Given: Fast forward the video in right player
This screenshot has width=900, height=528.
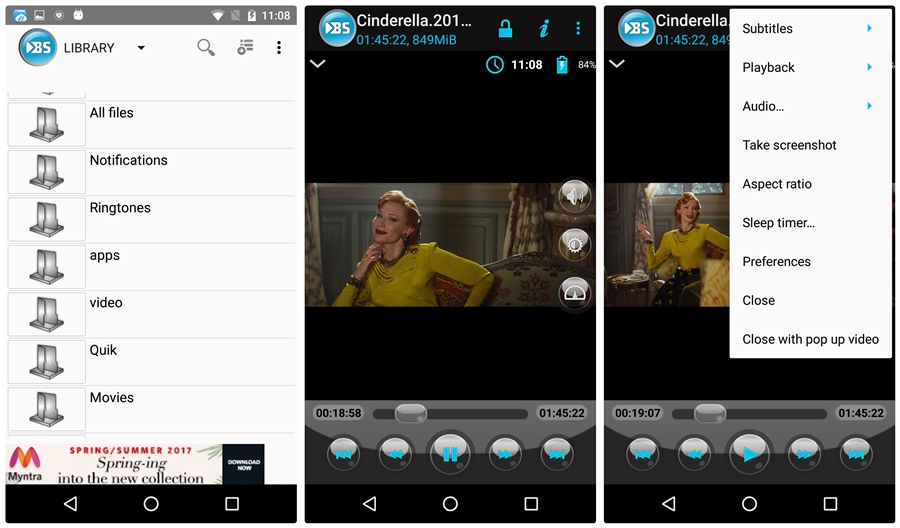Looking at the screenshot, I should [x=804, y=454].
